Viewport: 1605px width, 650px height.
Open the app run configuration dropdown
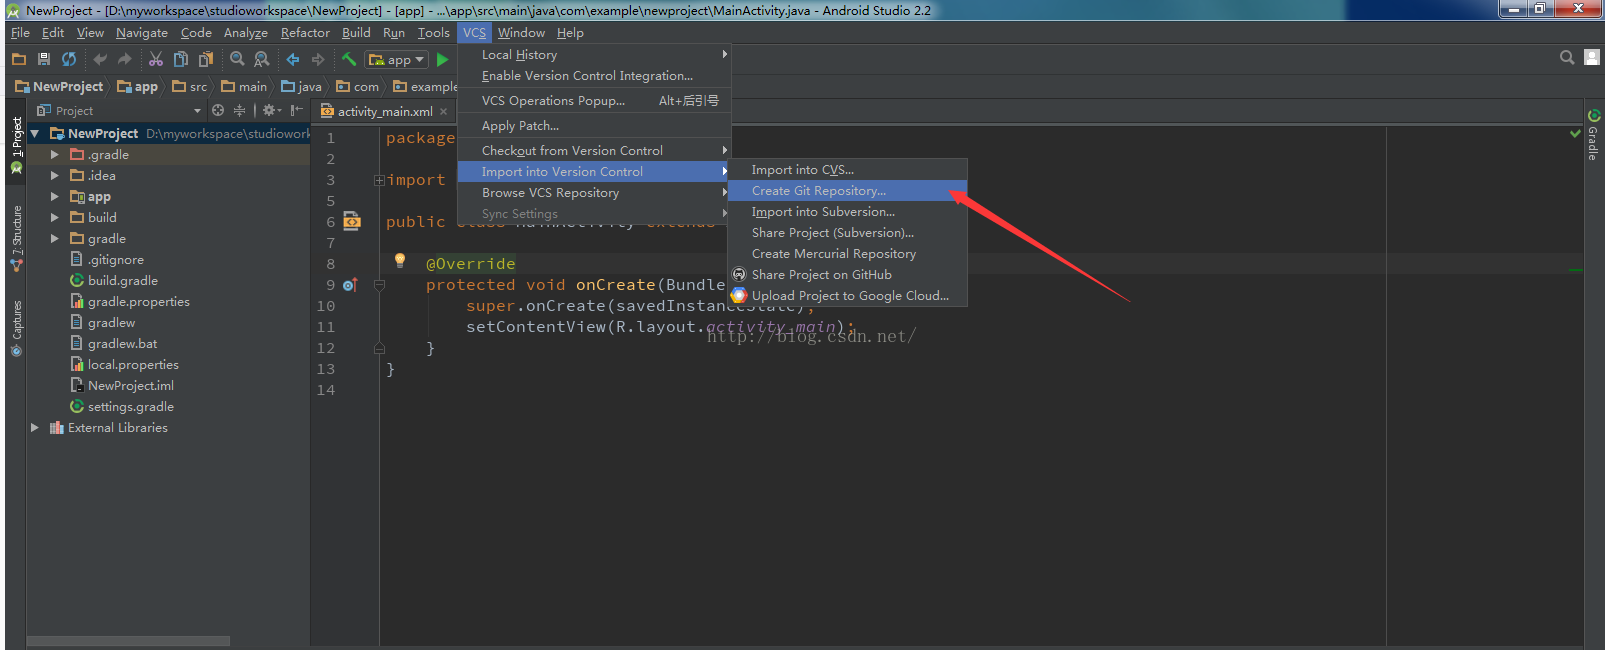point(397,60)
